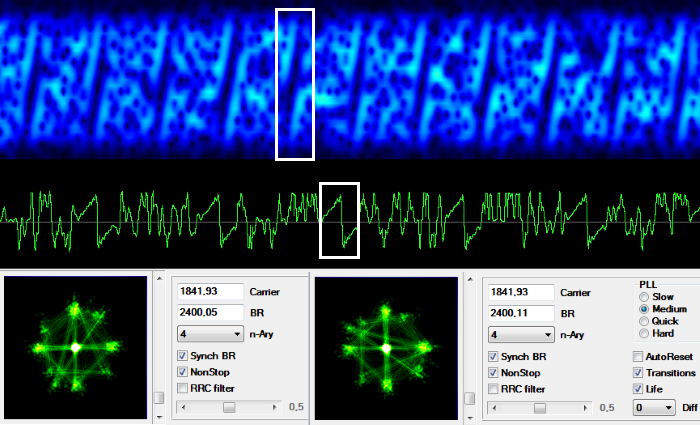700x425 pixels.
Task: Toggle the Life checkbox
Action: point(638,389)
